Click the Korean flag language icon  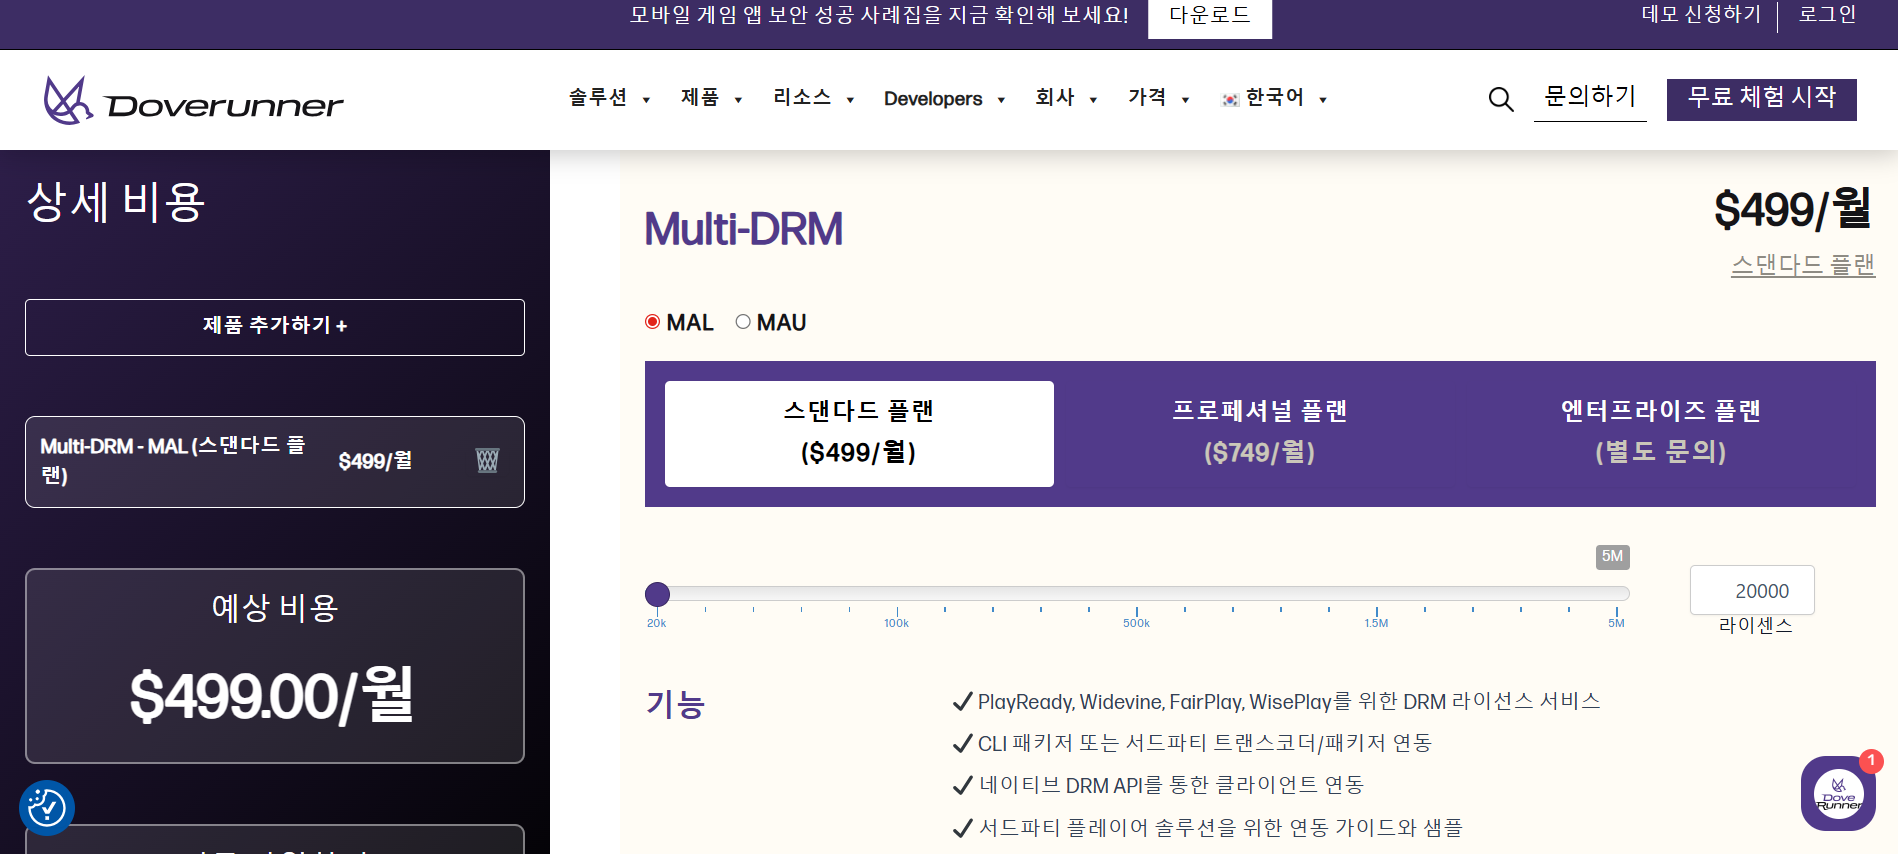tap(1230, 99)
